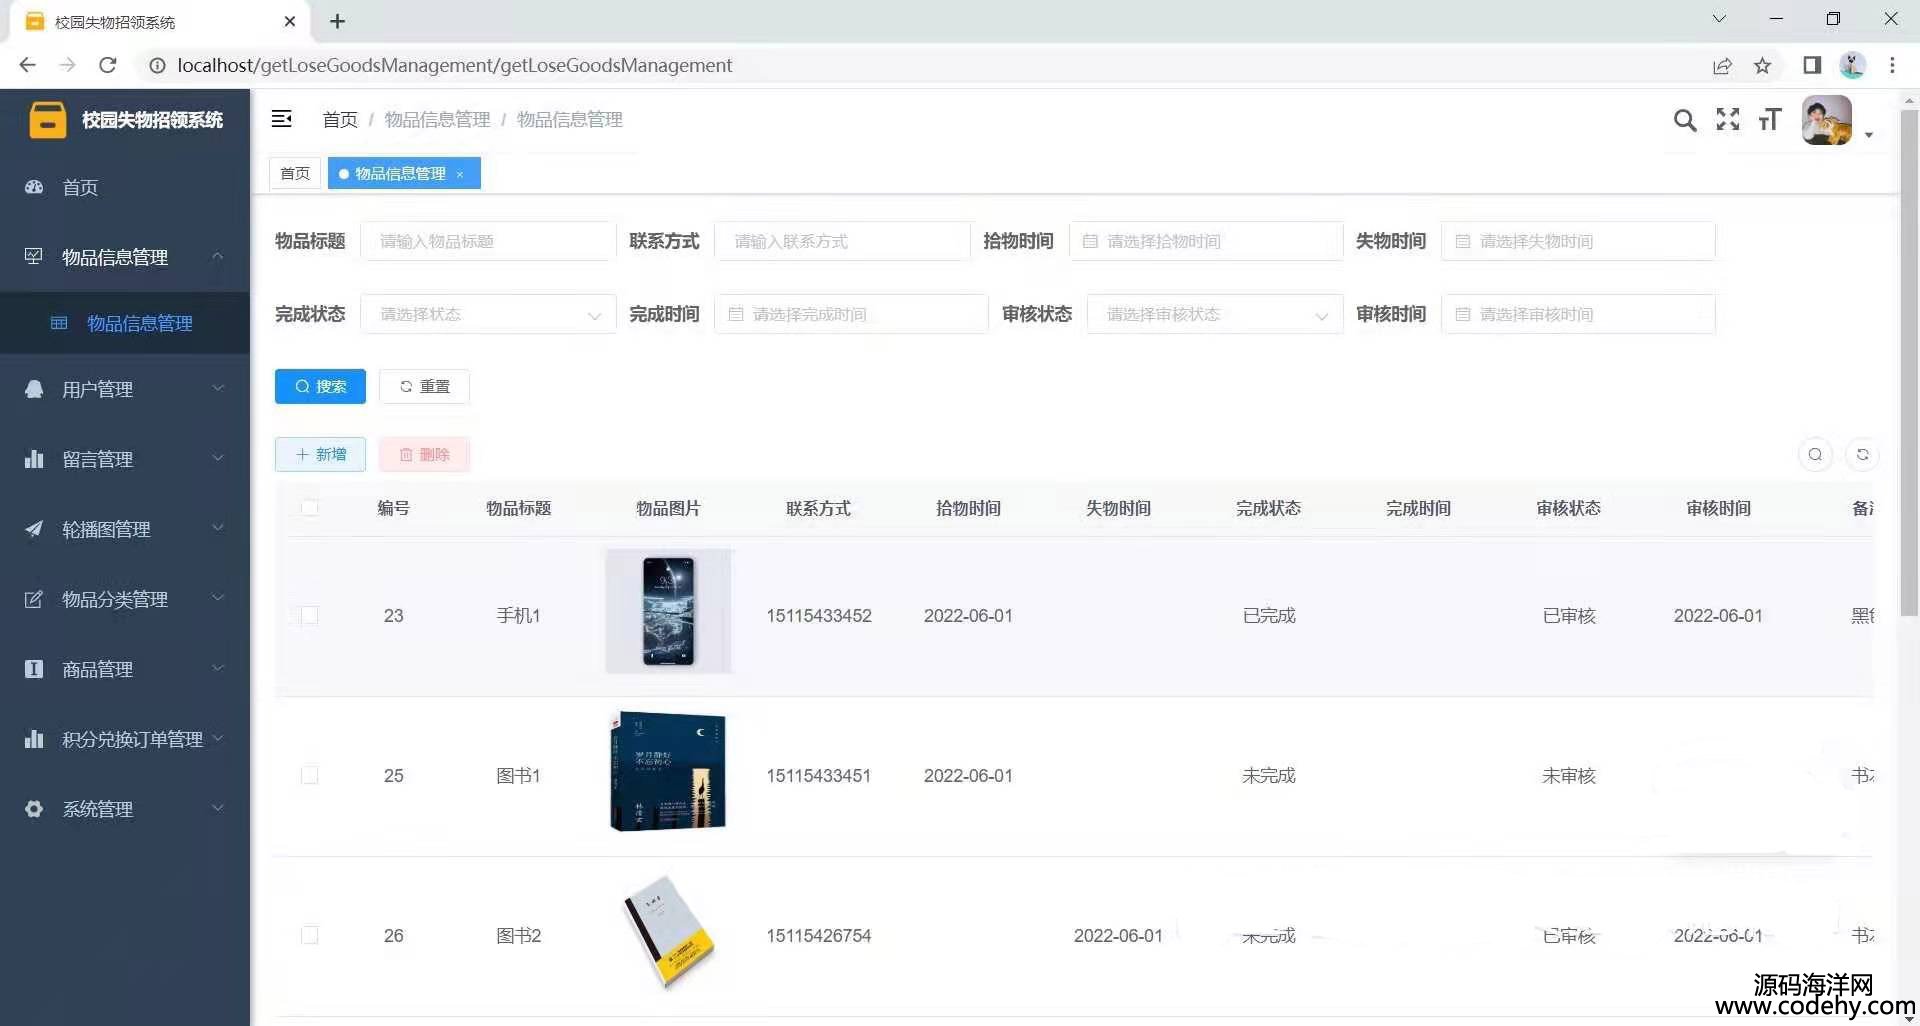Bookmark this page with star icon
The height and width of the screenshot is (1026, 1920).
point(1762,66)
